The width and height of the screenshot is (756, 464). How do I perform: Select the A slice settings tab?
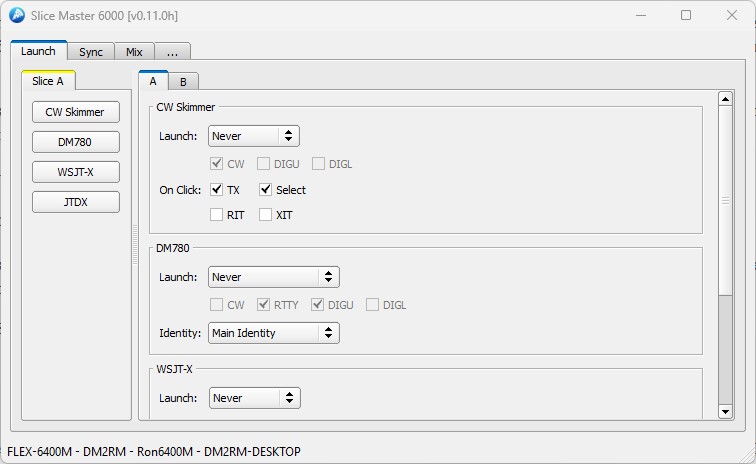coord(153,81)
